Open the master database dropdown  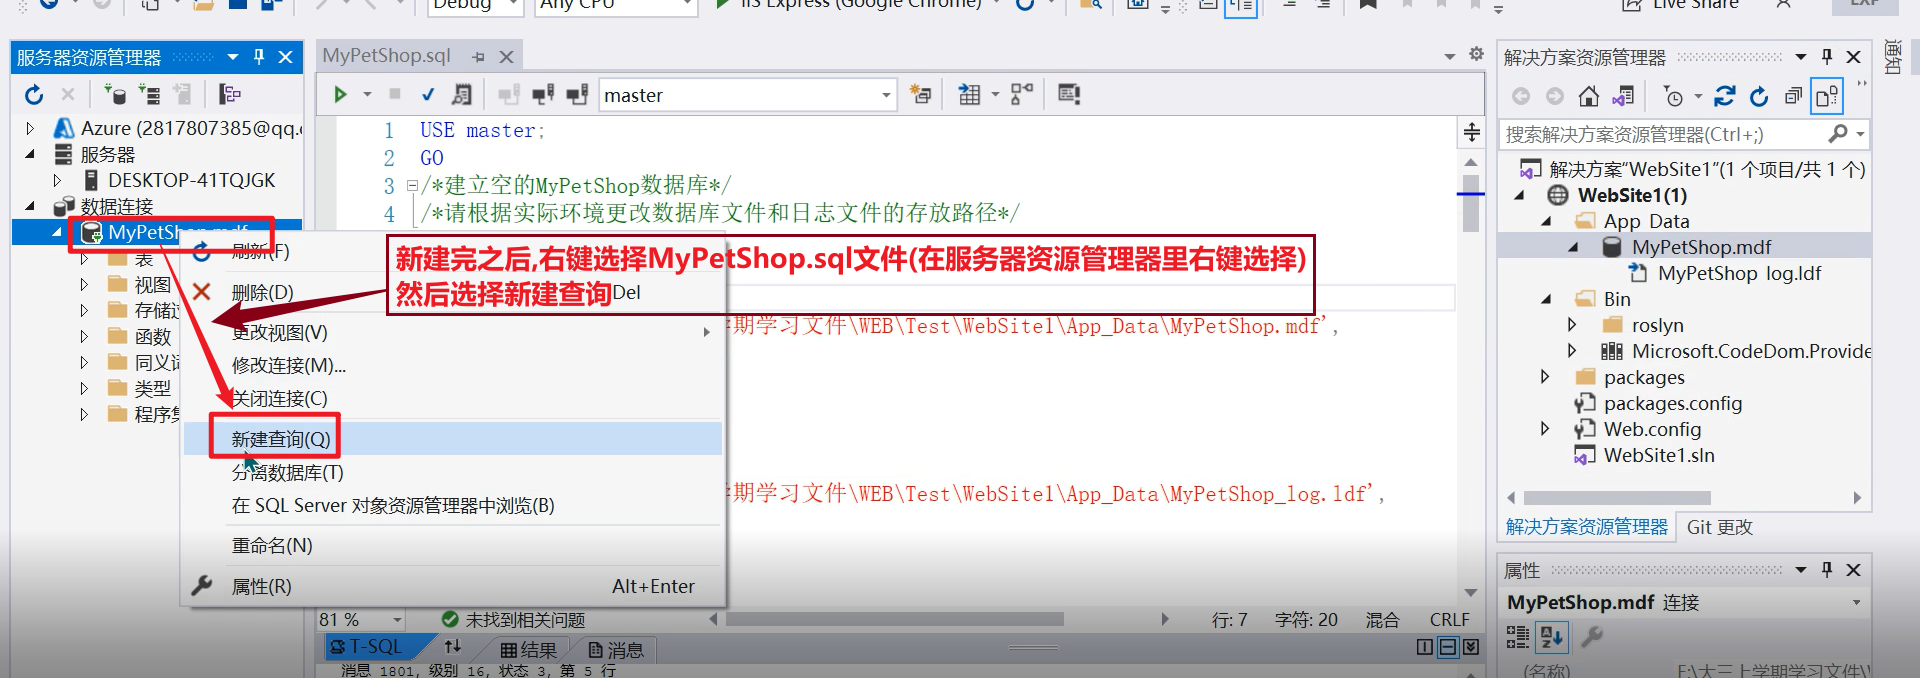point(886,95)
